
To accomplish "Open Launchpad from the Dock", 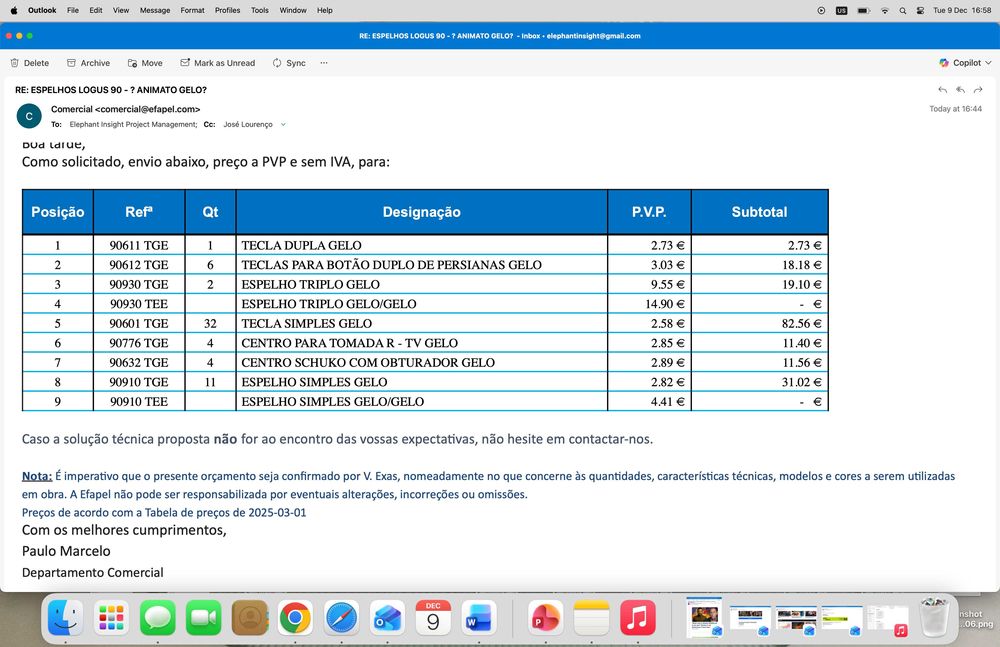I will pyautogui.click(x=112, y=618).
